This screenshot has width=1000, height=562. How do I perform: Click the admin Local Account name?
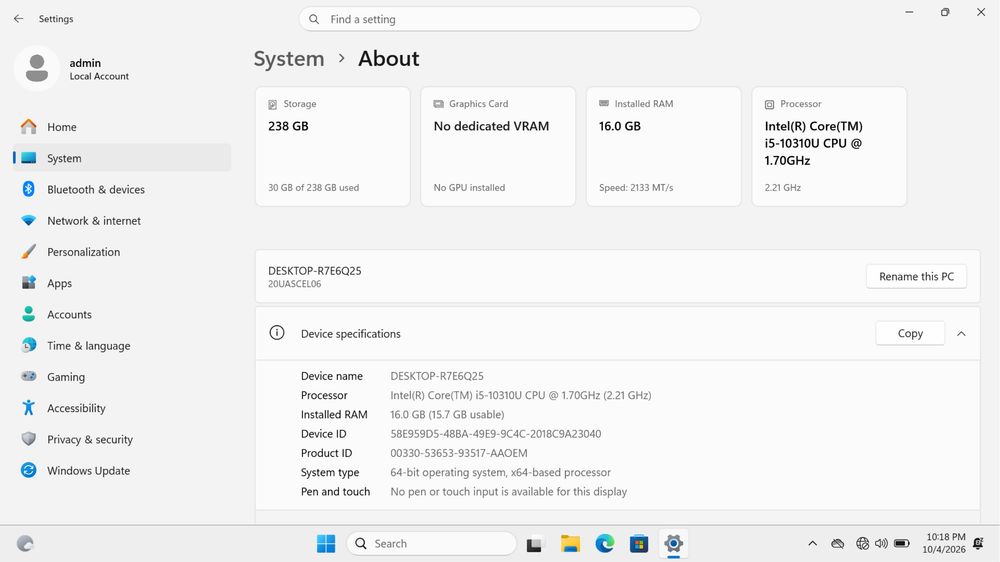click(99, 69)
